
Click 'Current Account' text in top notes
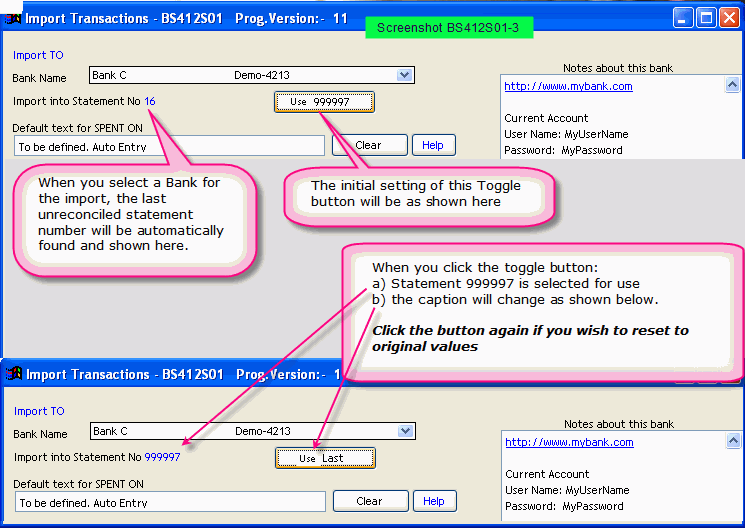click(x=546, y=118)
